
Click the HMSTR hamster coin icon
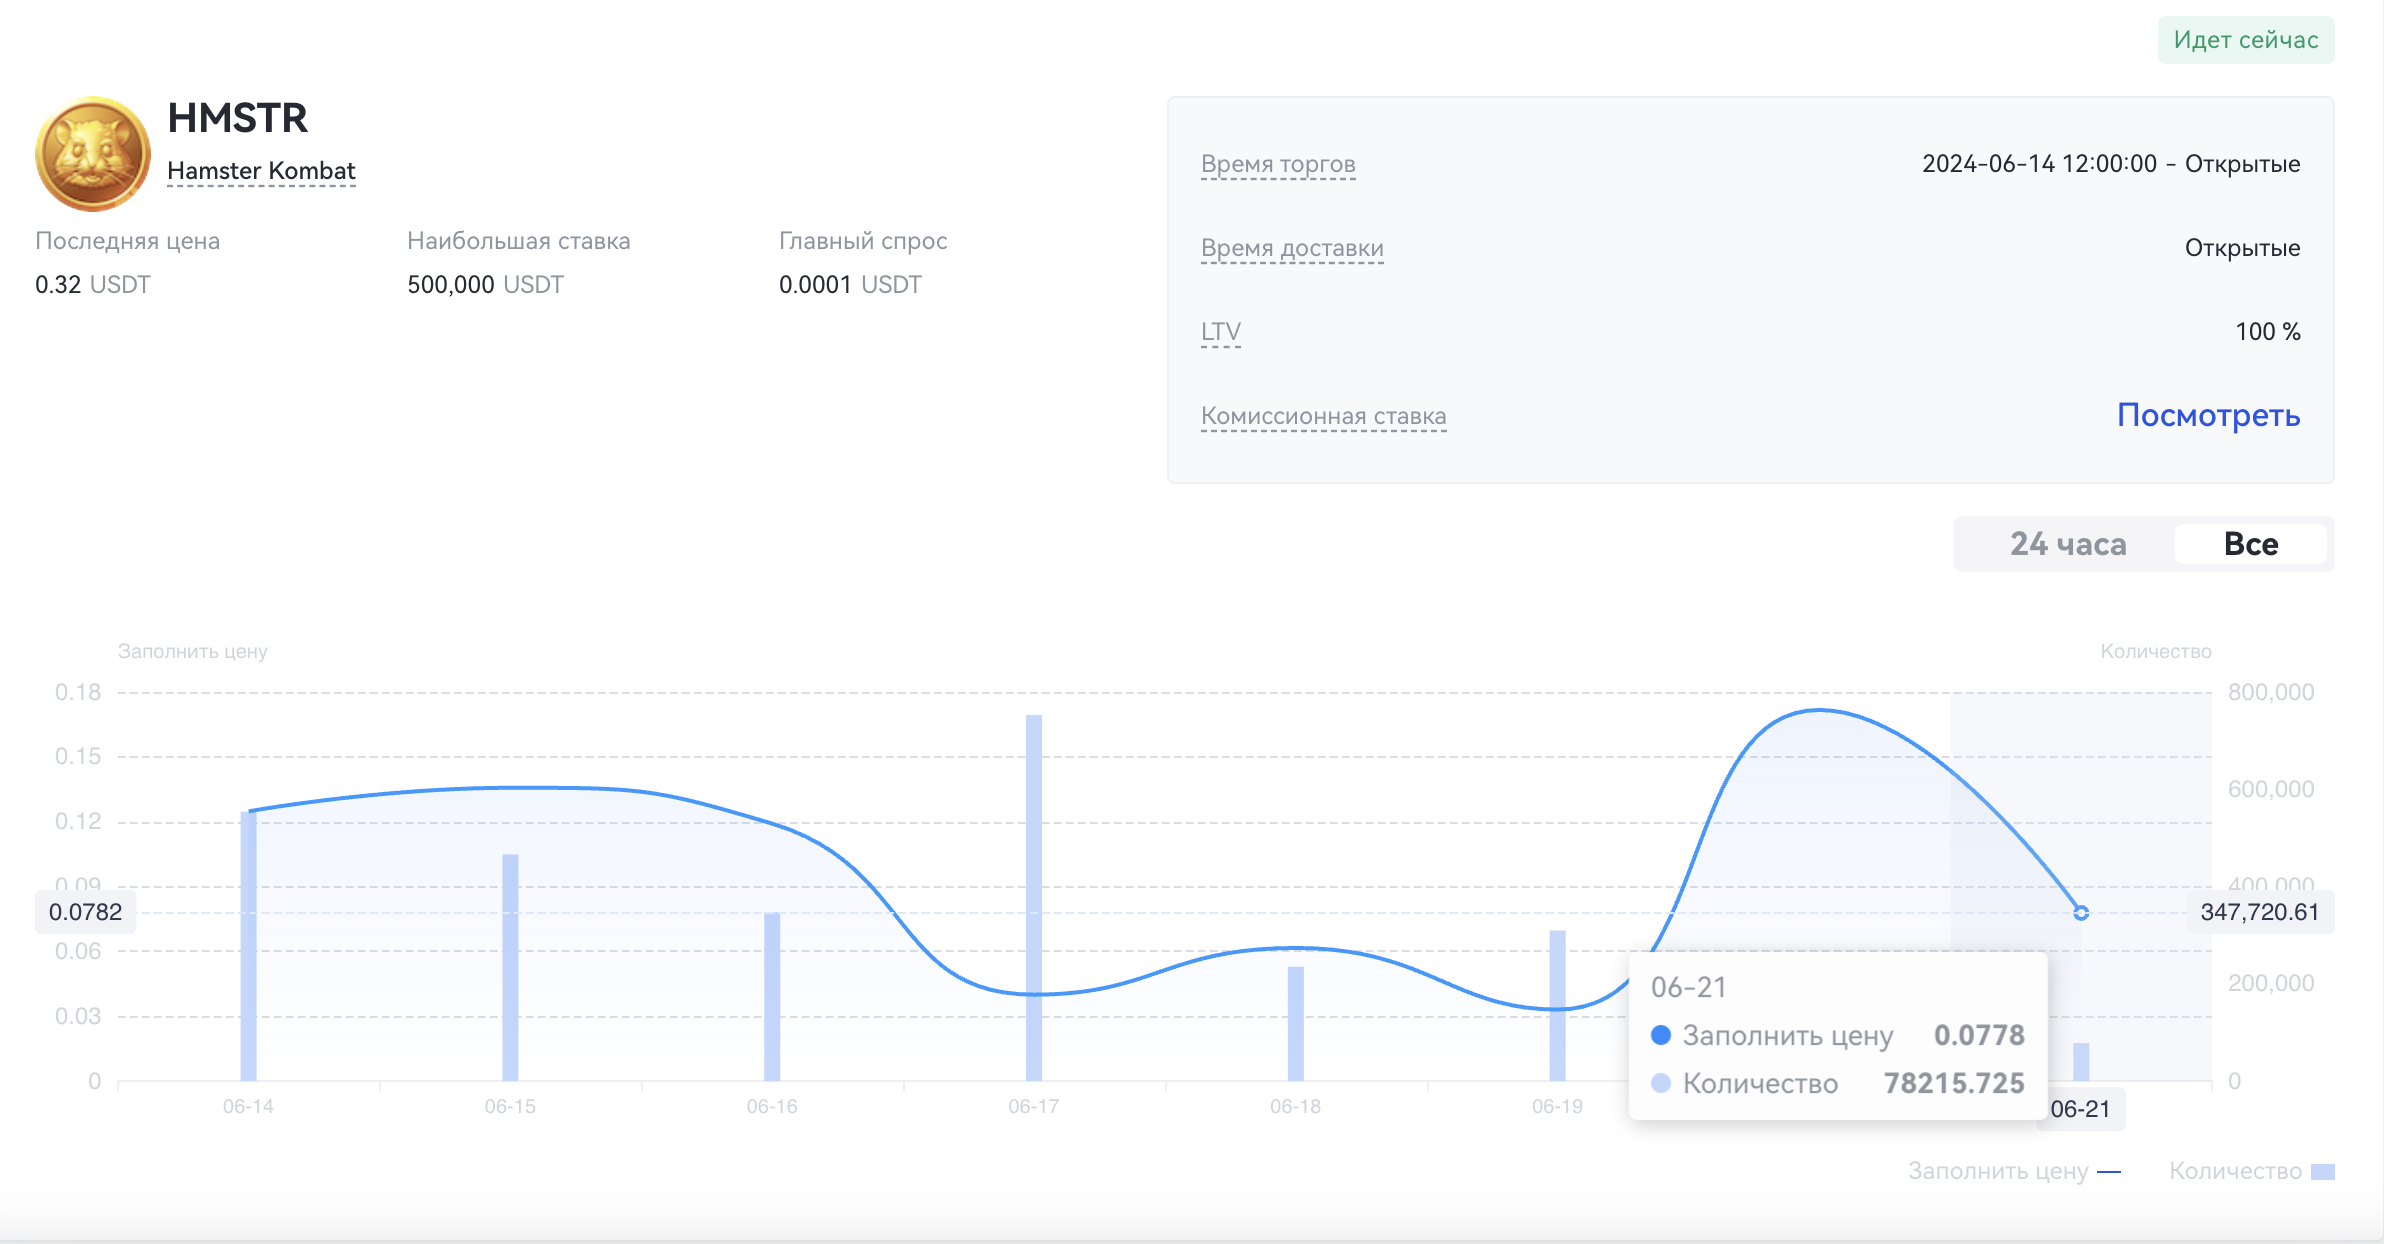93,153
